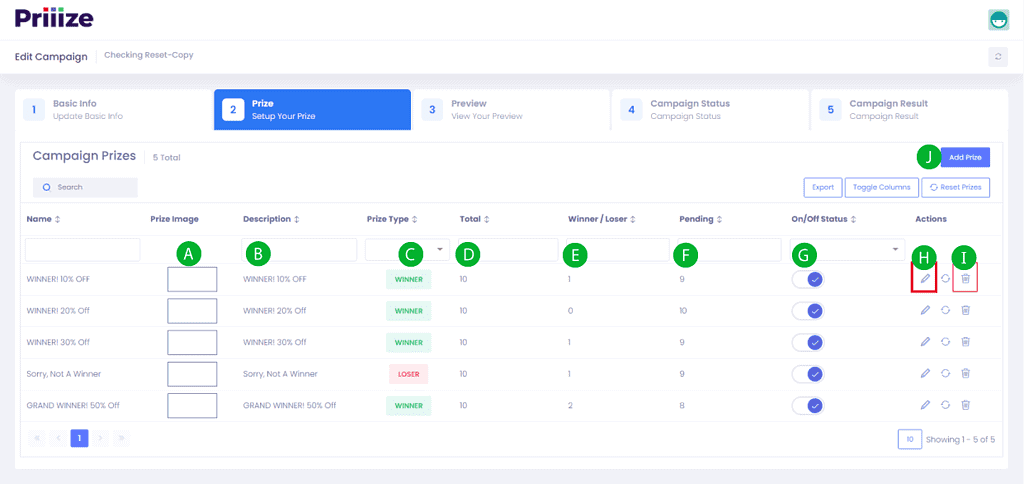Reset the GRAND WINNER! 50% Off prize

point(945,405)
